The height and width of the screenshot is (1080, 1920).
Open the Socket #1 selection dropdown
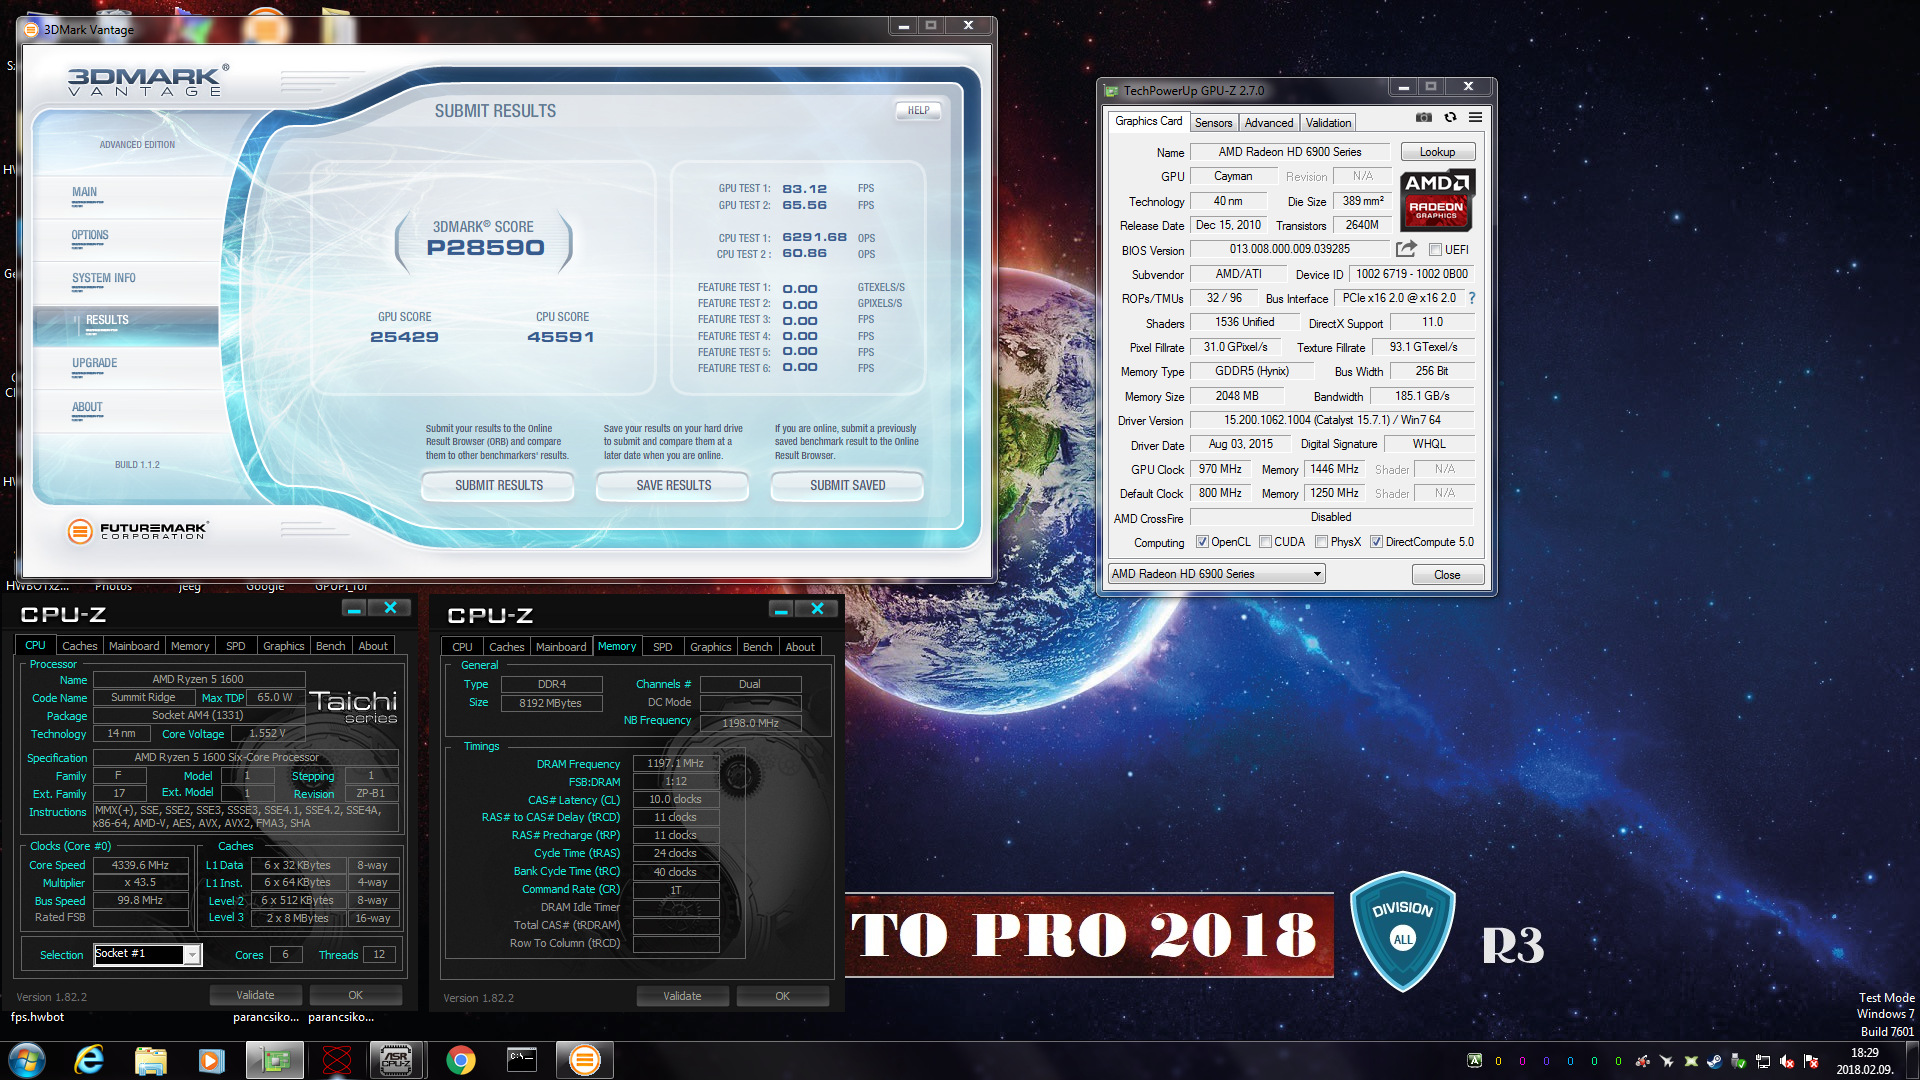[148, 954]
